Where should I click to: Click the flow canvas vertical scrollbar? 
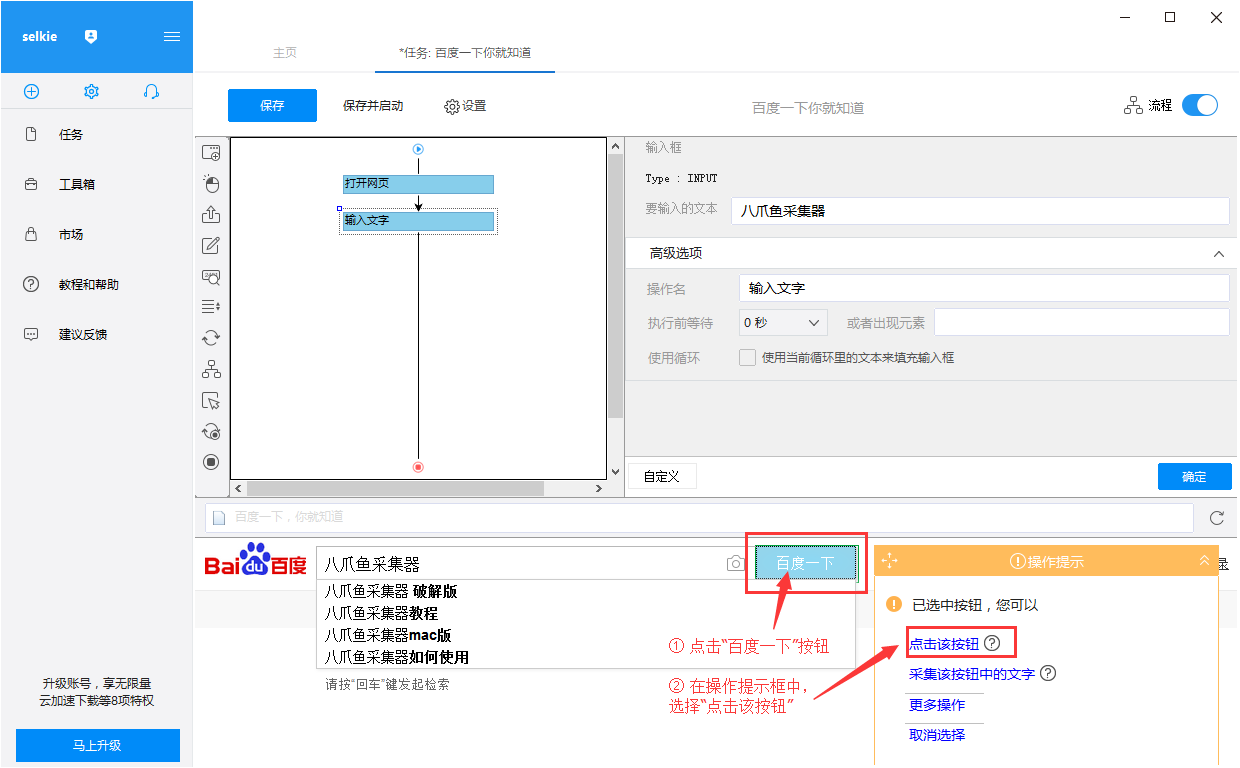[615, 285]
